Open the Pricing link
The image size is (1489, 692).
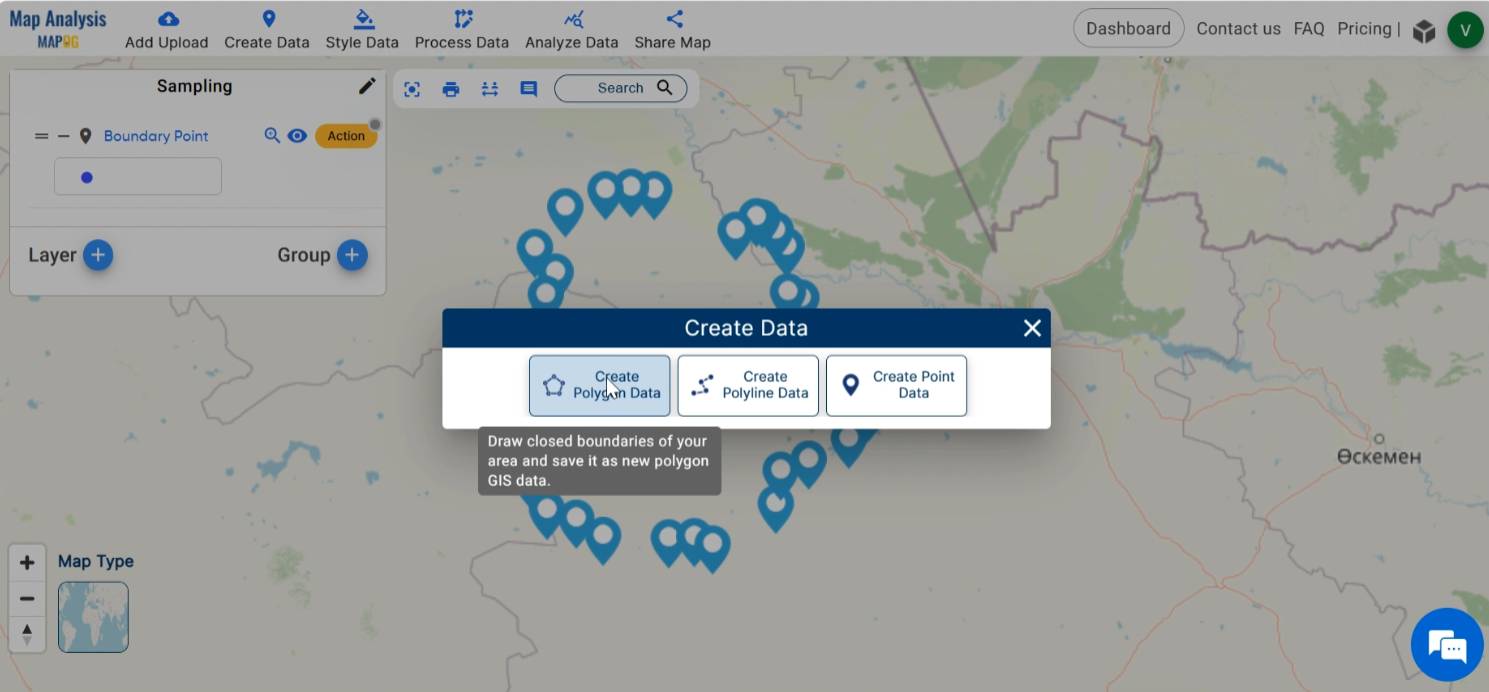coord(1364,29)
